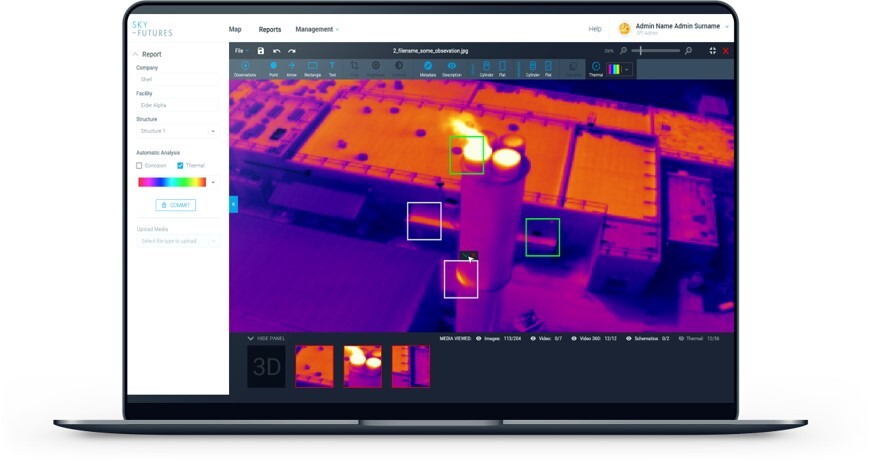This screenshot has width=869, height=462.
Task: Pick the Rectangle drawing tool
Action: tap(312, 66)
